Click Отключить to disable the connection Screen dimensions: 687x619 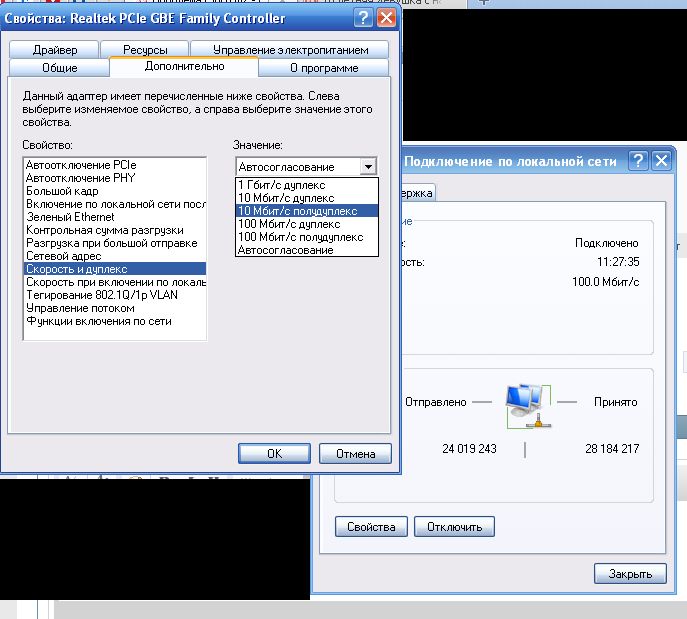point(454,527)
